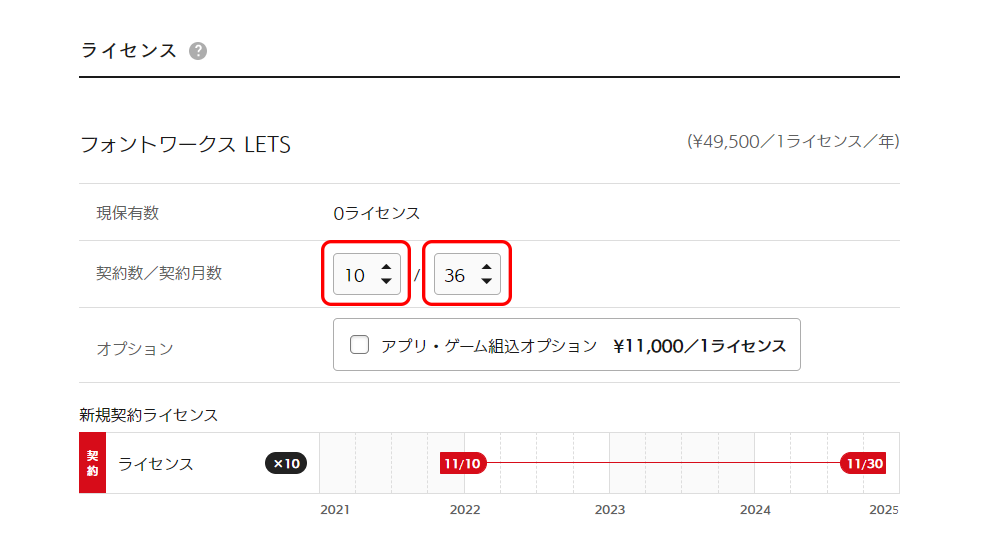Screen dimensions: 986x543
Task: Enable アプリ・ゲーム組込オプション checkbox
Action: tap(359, 345)
